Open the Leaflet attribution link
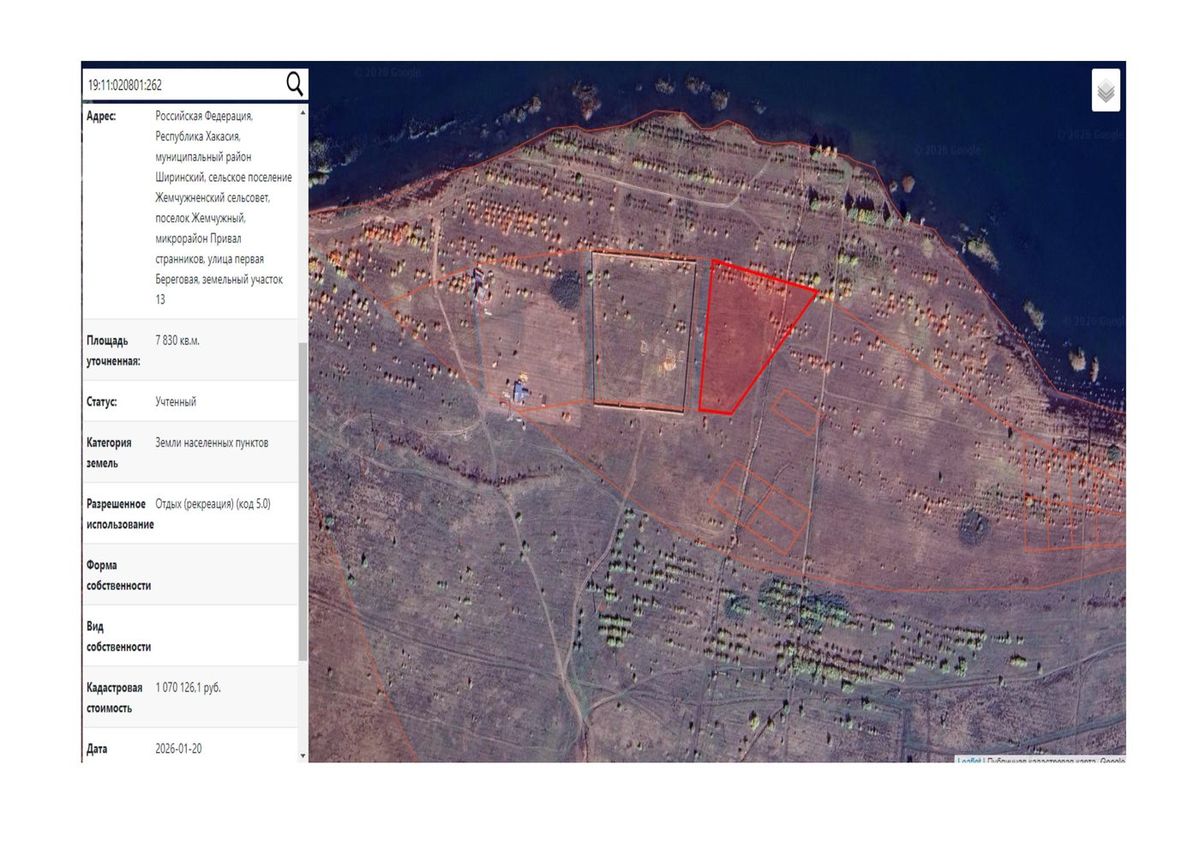Viewport: 1200px width, 849px height. pos(969,761)
